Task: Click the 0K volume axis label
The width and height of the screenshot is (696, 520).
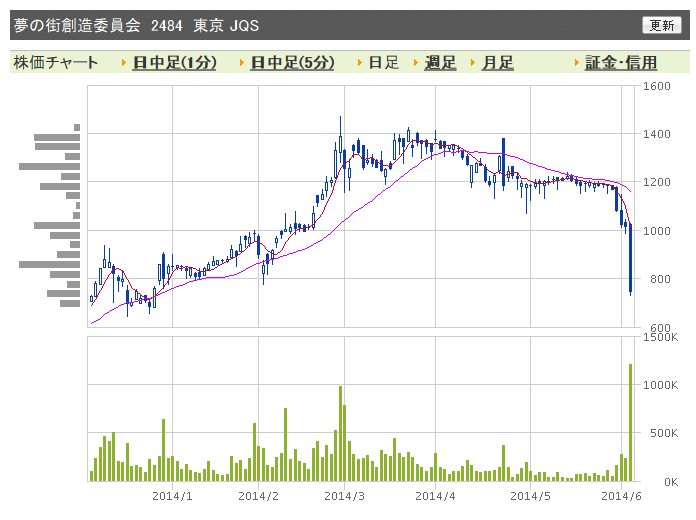Action: [671, 482]
